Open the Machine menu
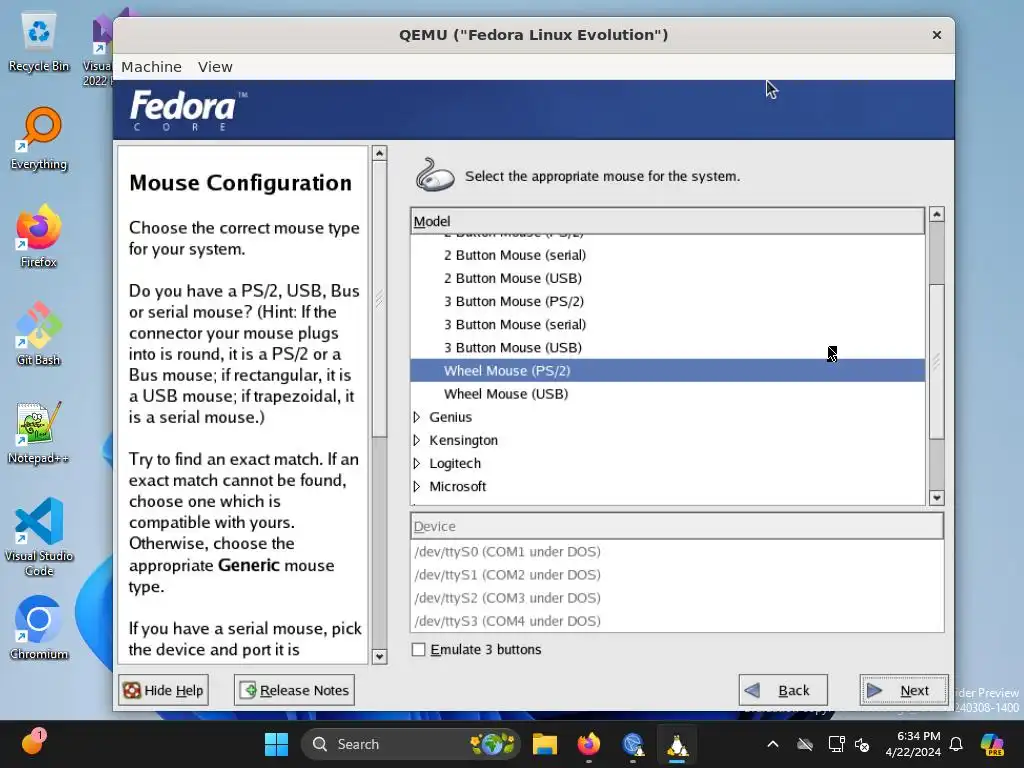This screenshot has height=768, width=1024. (x=152, y=67)
